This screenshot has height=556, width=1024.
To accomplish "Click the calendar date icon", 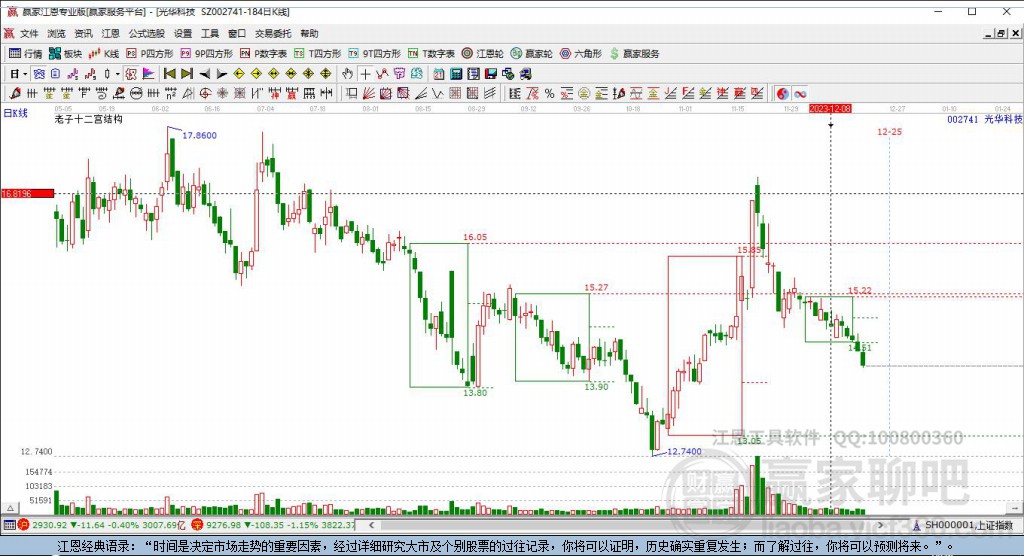I will [438, 74].
